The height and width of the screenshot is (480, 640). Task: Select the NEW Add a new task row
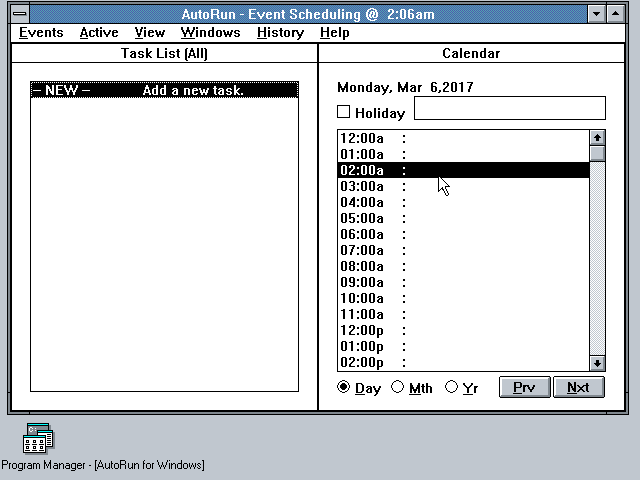164,90
